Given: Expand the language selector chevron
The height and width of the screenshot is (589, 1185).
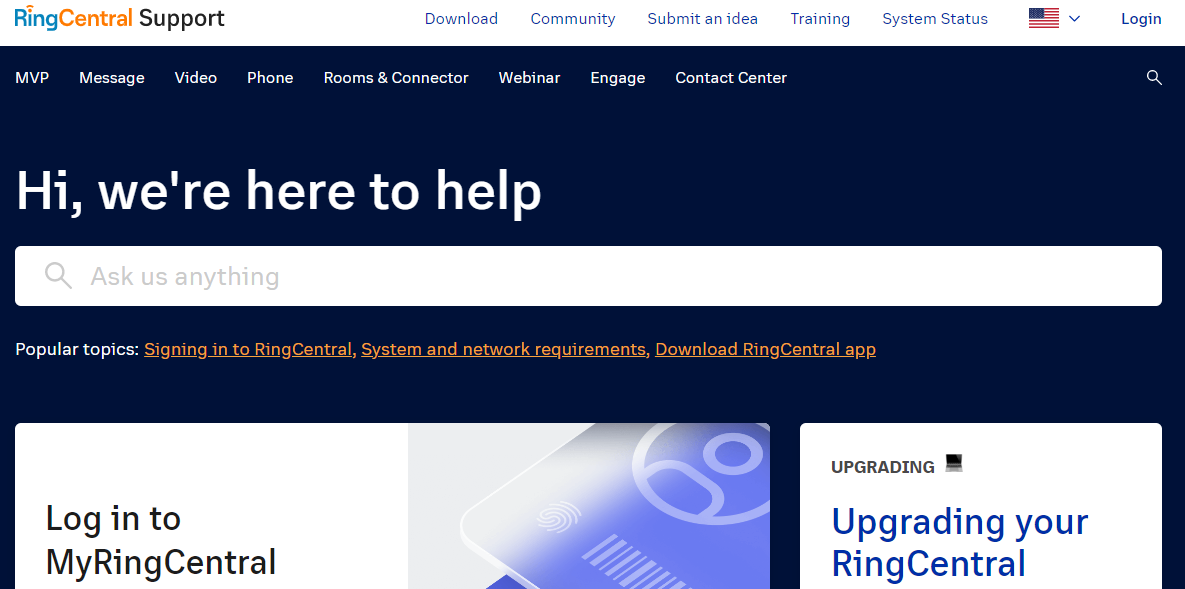Looking at the screenshot, I should pyautogui.click(x=1075, y=19).
